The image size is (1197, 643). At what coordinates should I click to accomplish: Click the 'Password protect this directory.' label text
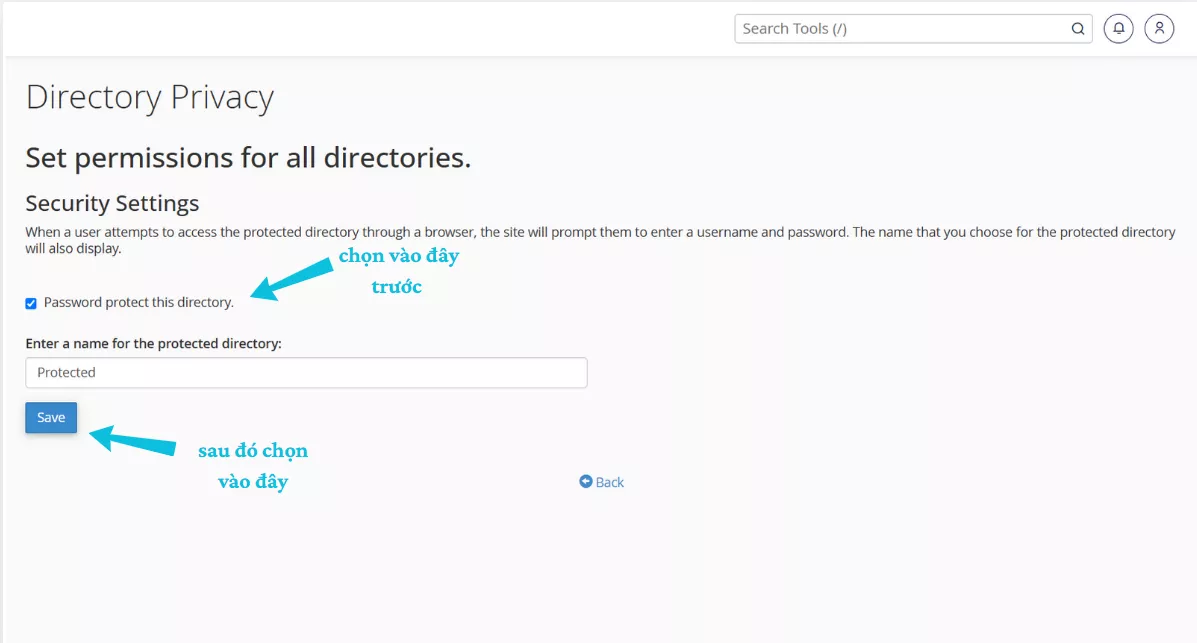pyautogui.click(x=138, y=302)
